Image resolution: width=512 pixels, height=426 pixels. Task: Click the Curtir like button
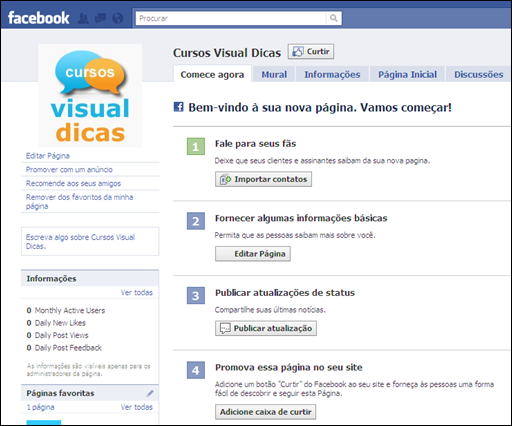click(x=311, y=52)
